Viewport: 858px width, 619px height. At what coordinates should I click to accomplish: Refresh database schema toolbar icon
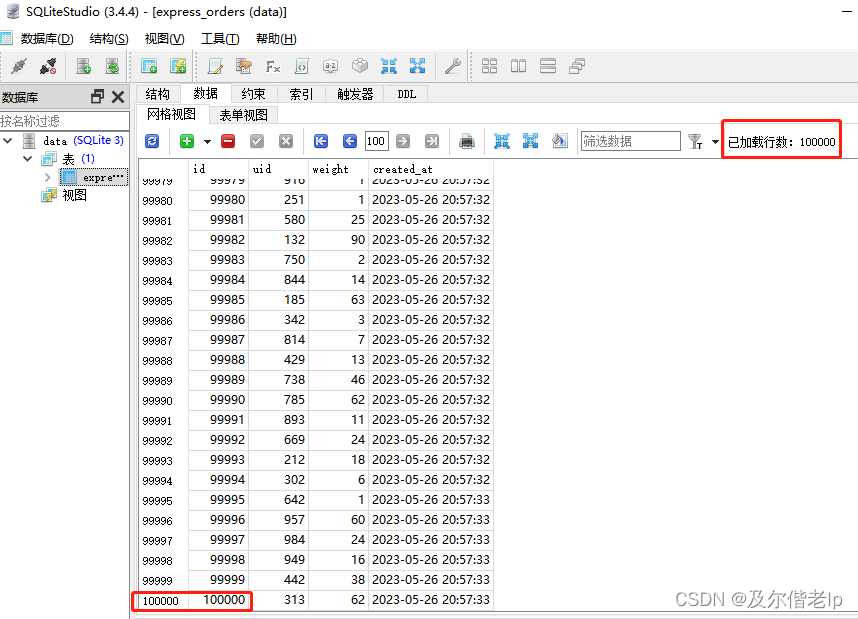point(112,66)
